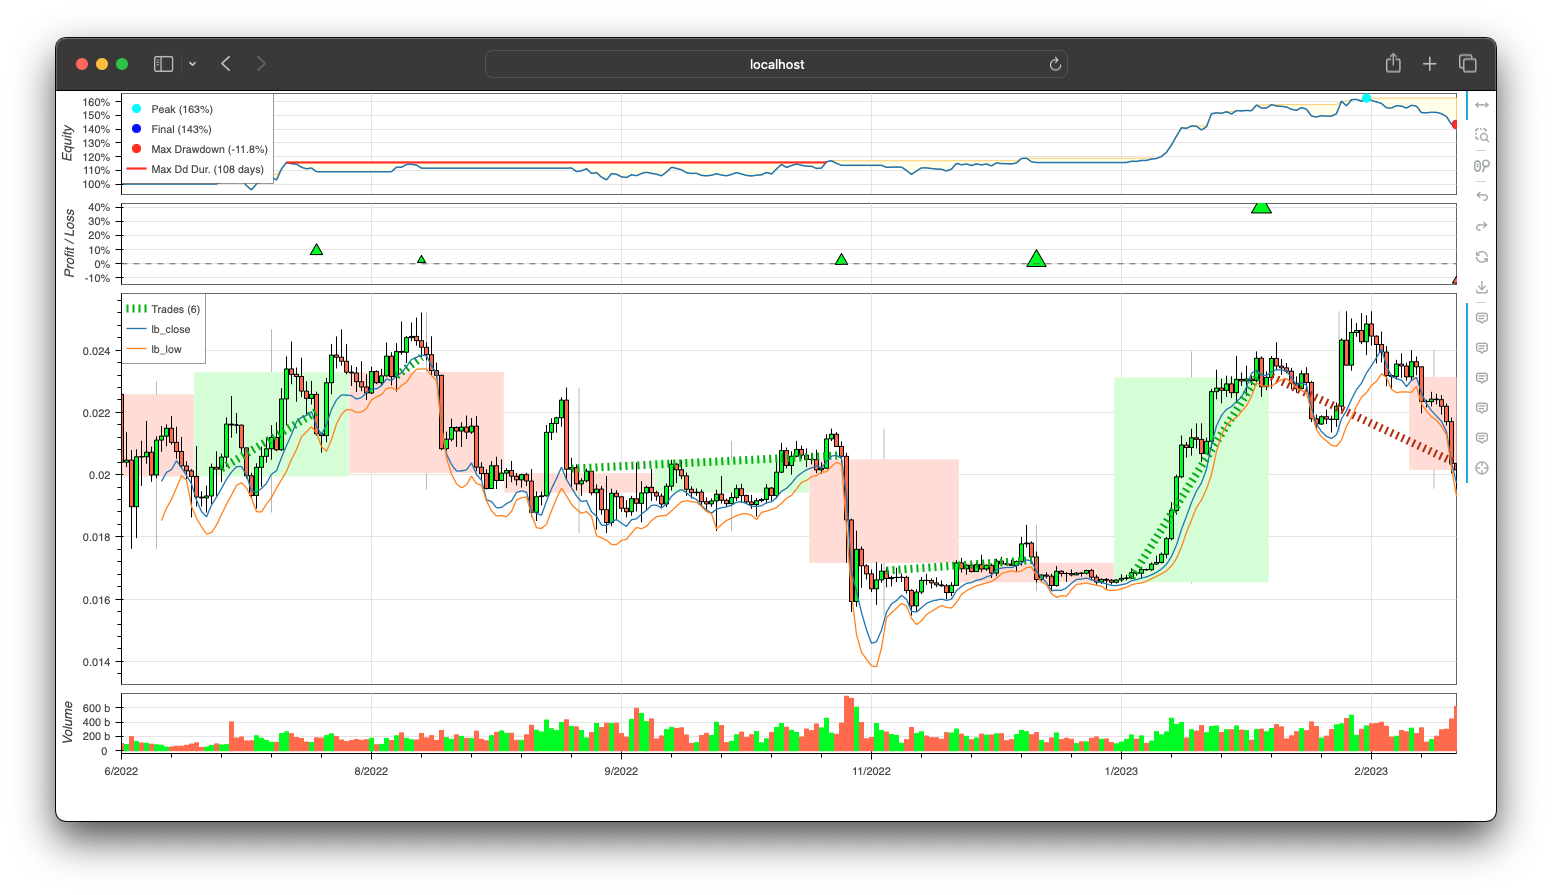This screenshot has height=895, width=1552.
Task: Click the chart undo tool
Action: coord(1481,196)
